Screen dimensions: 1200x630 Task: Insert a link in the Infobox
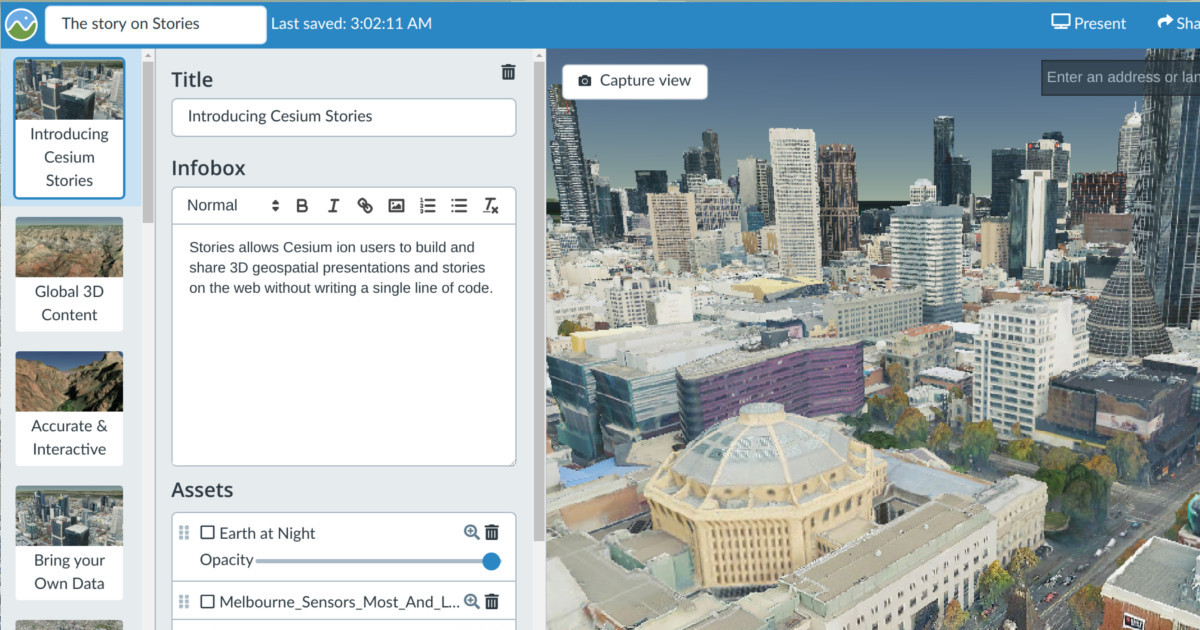(365, 206)
